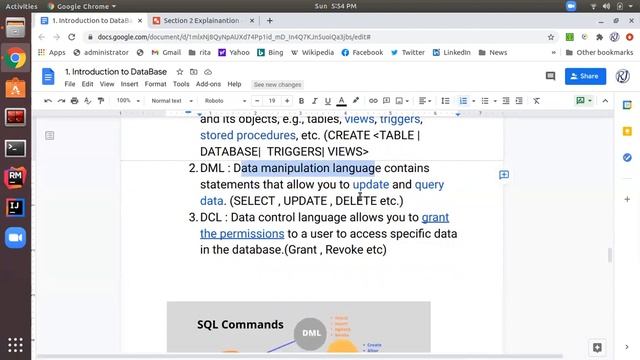Open the Format menu
The width and height of the screenshot is (640, 360).
(x=156, y=84)
